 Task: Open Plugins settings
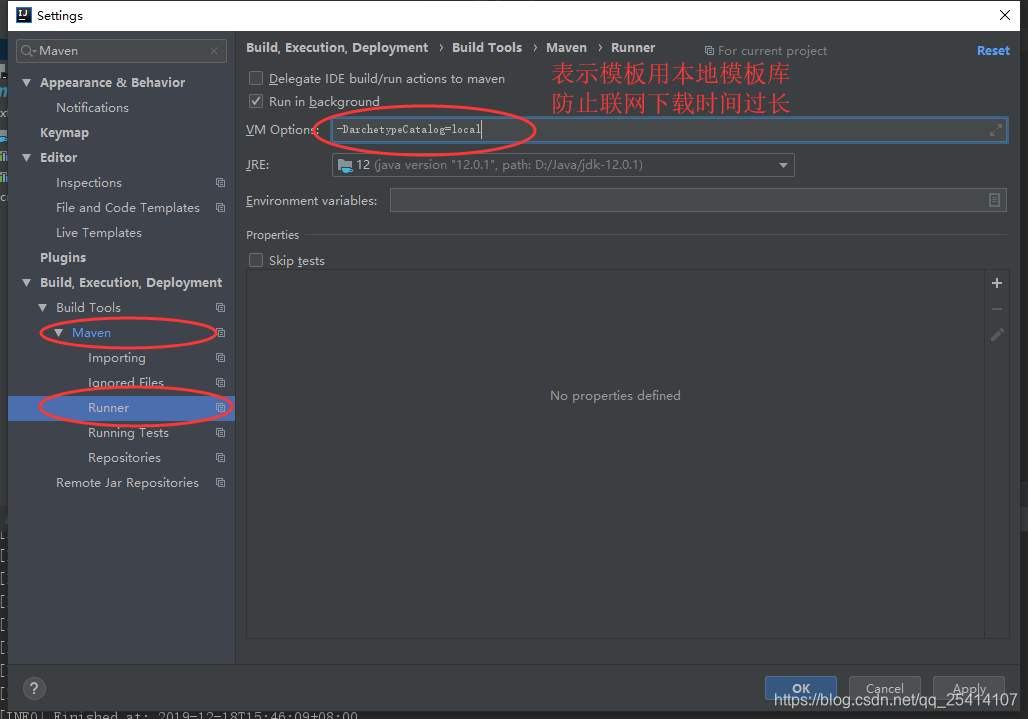click(63, 258)
